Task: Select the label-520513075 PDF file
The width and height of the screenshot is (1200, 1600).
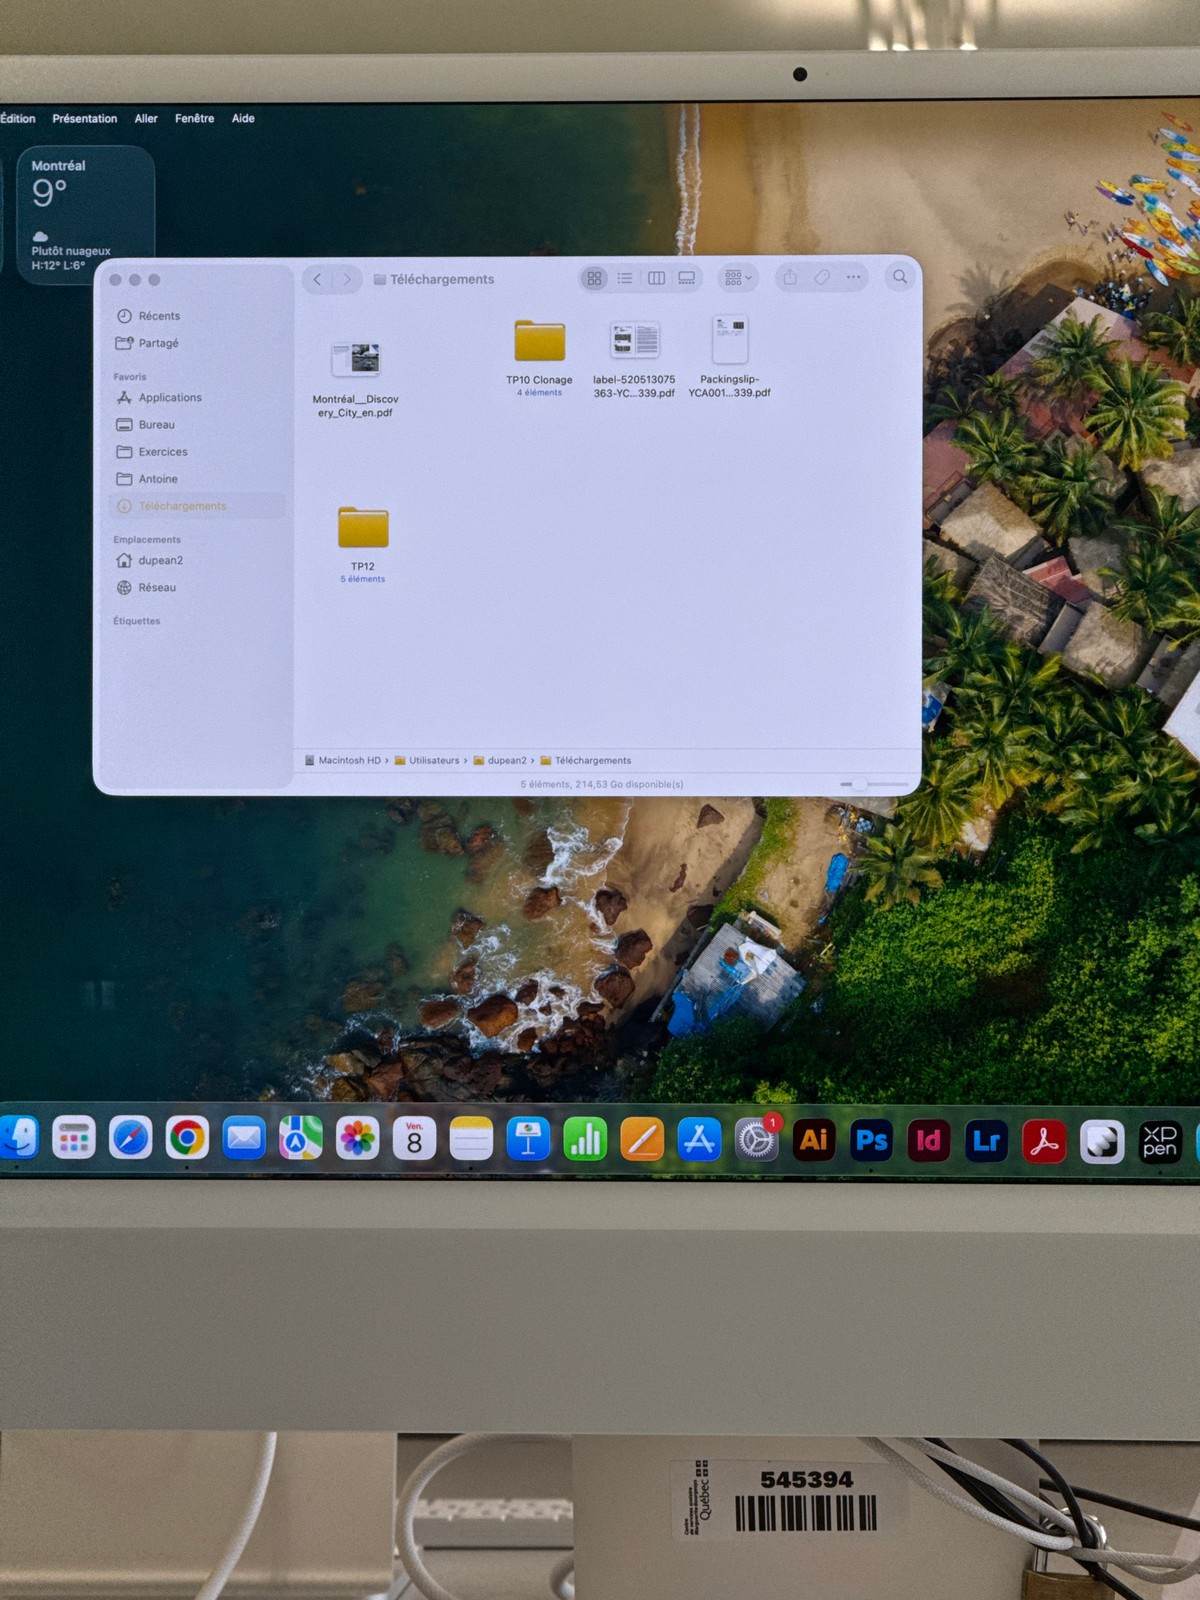Action: pyautogui.click(x=634, y=359)
